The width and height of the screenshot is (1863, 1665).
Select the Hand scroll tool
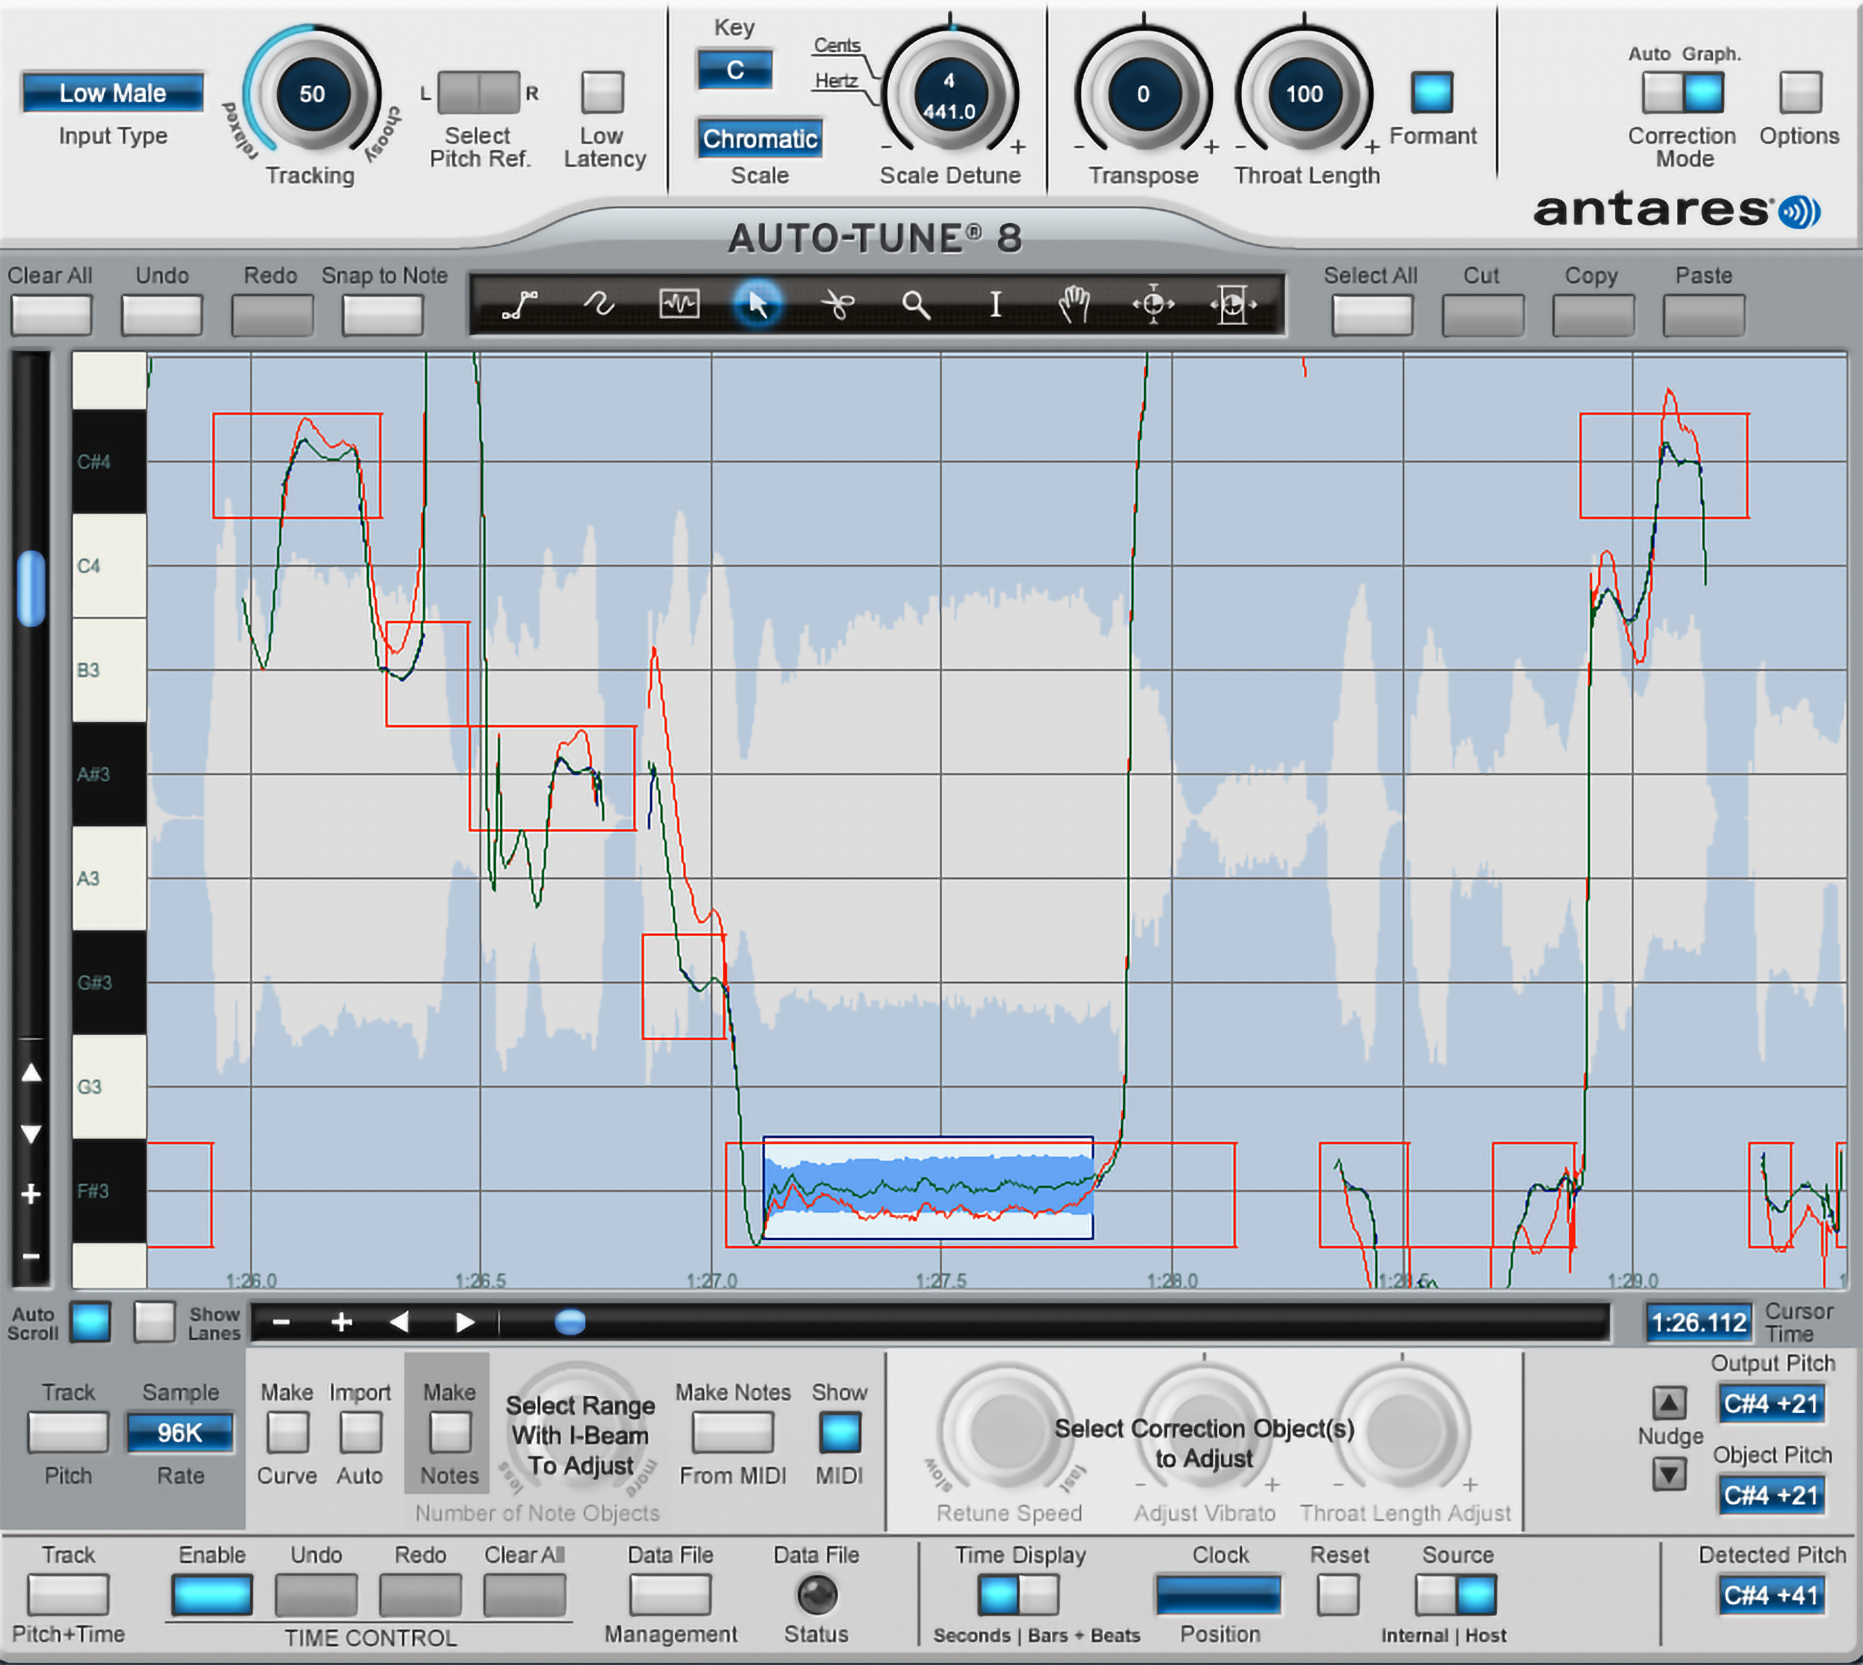pyautogui.click(x=1074, y=304)
